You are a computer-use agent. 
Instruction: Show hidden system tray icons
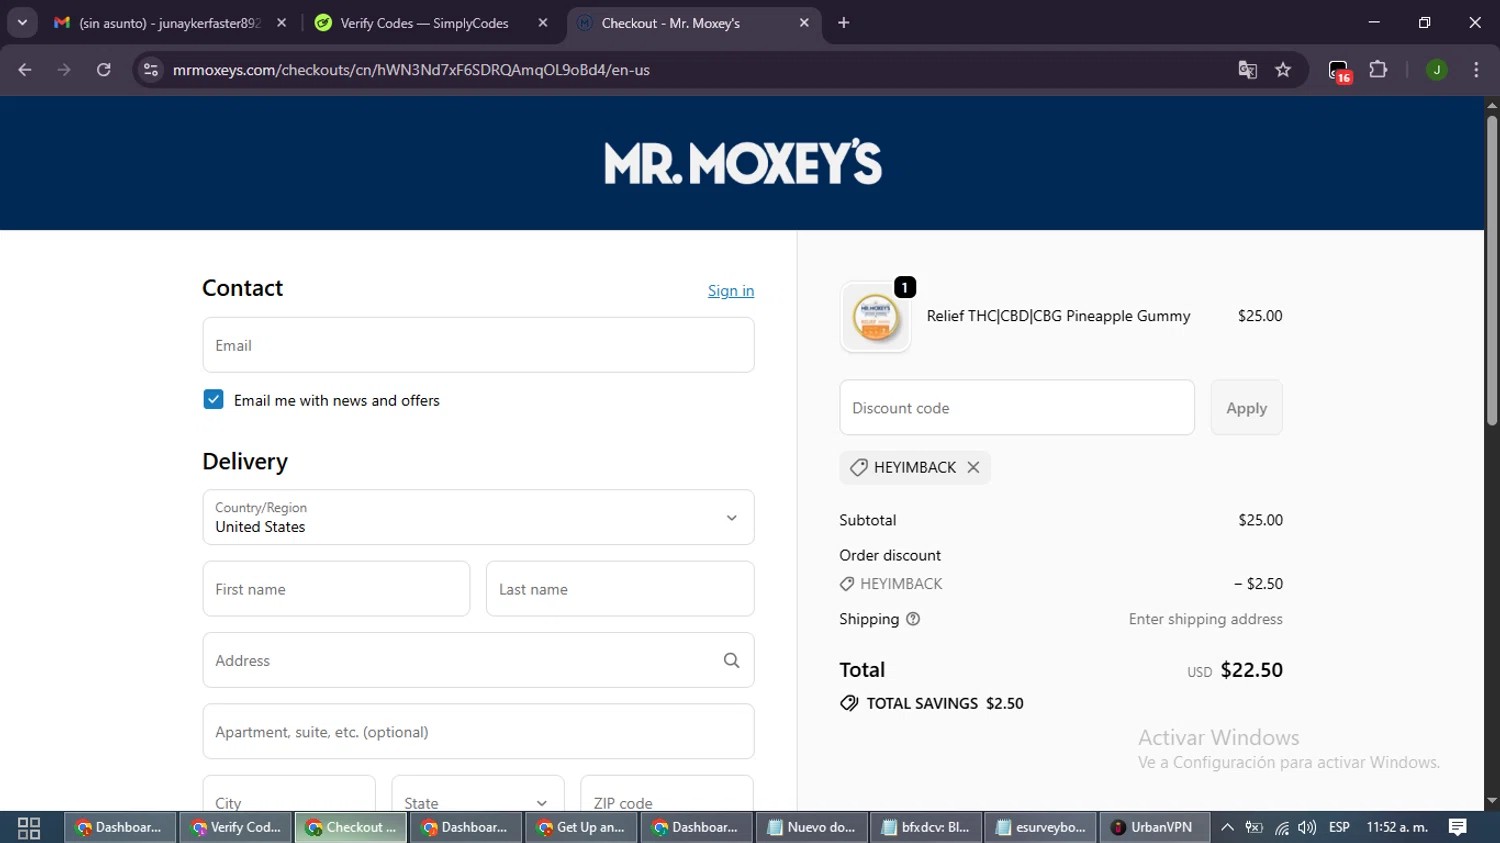1227,827
